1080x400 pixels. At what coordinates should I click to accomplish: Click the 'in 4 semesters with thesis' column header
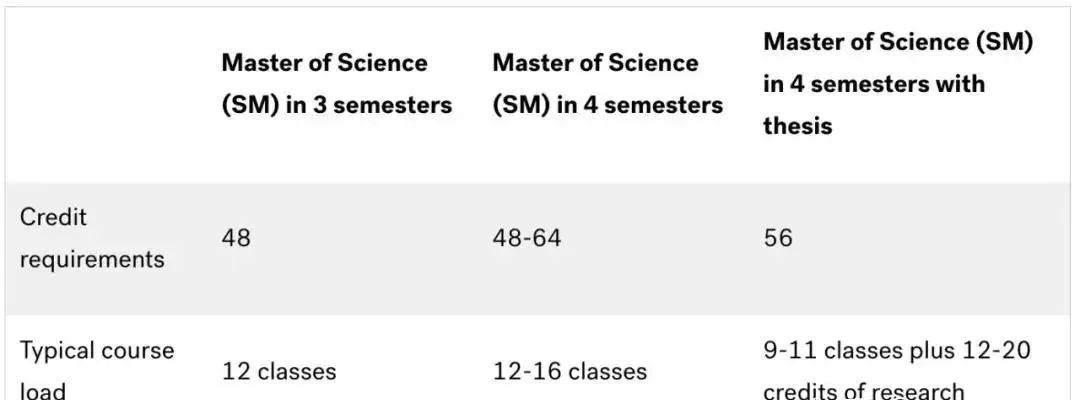pos(898,84)
